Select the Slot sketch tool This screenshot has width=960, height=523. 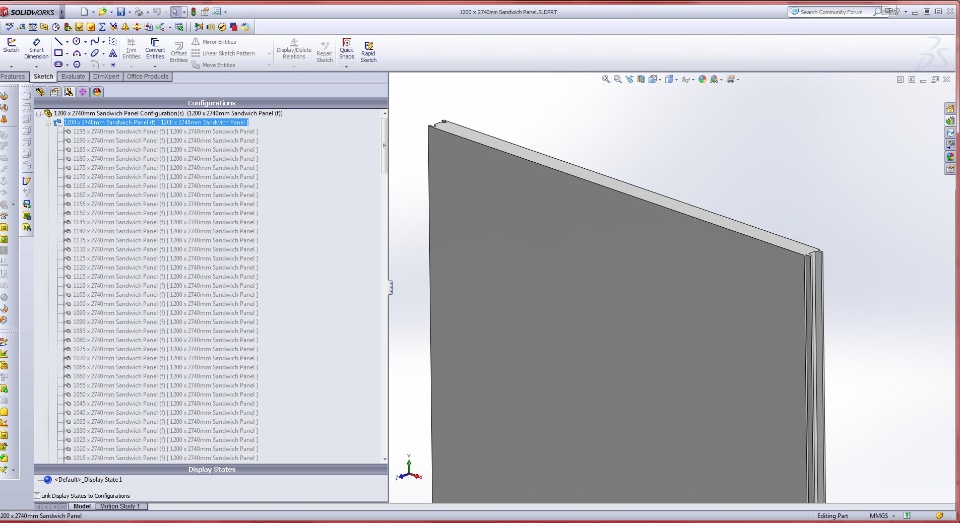tap(58, 64)
